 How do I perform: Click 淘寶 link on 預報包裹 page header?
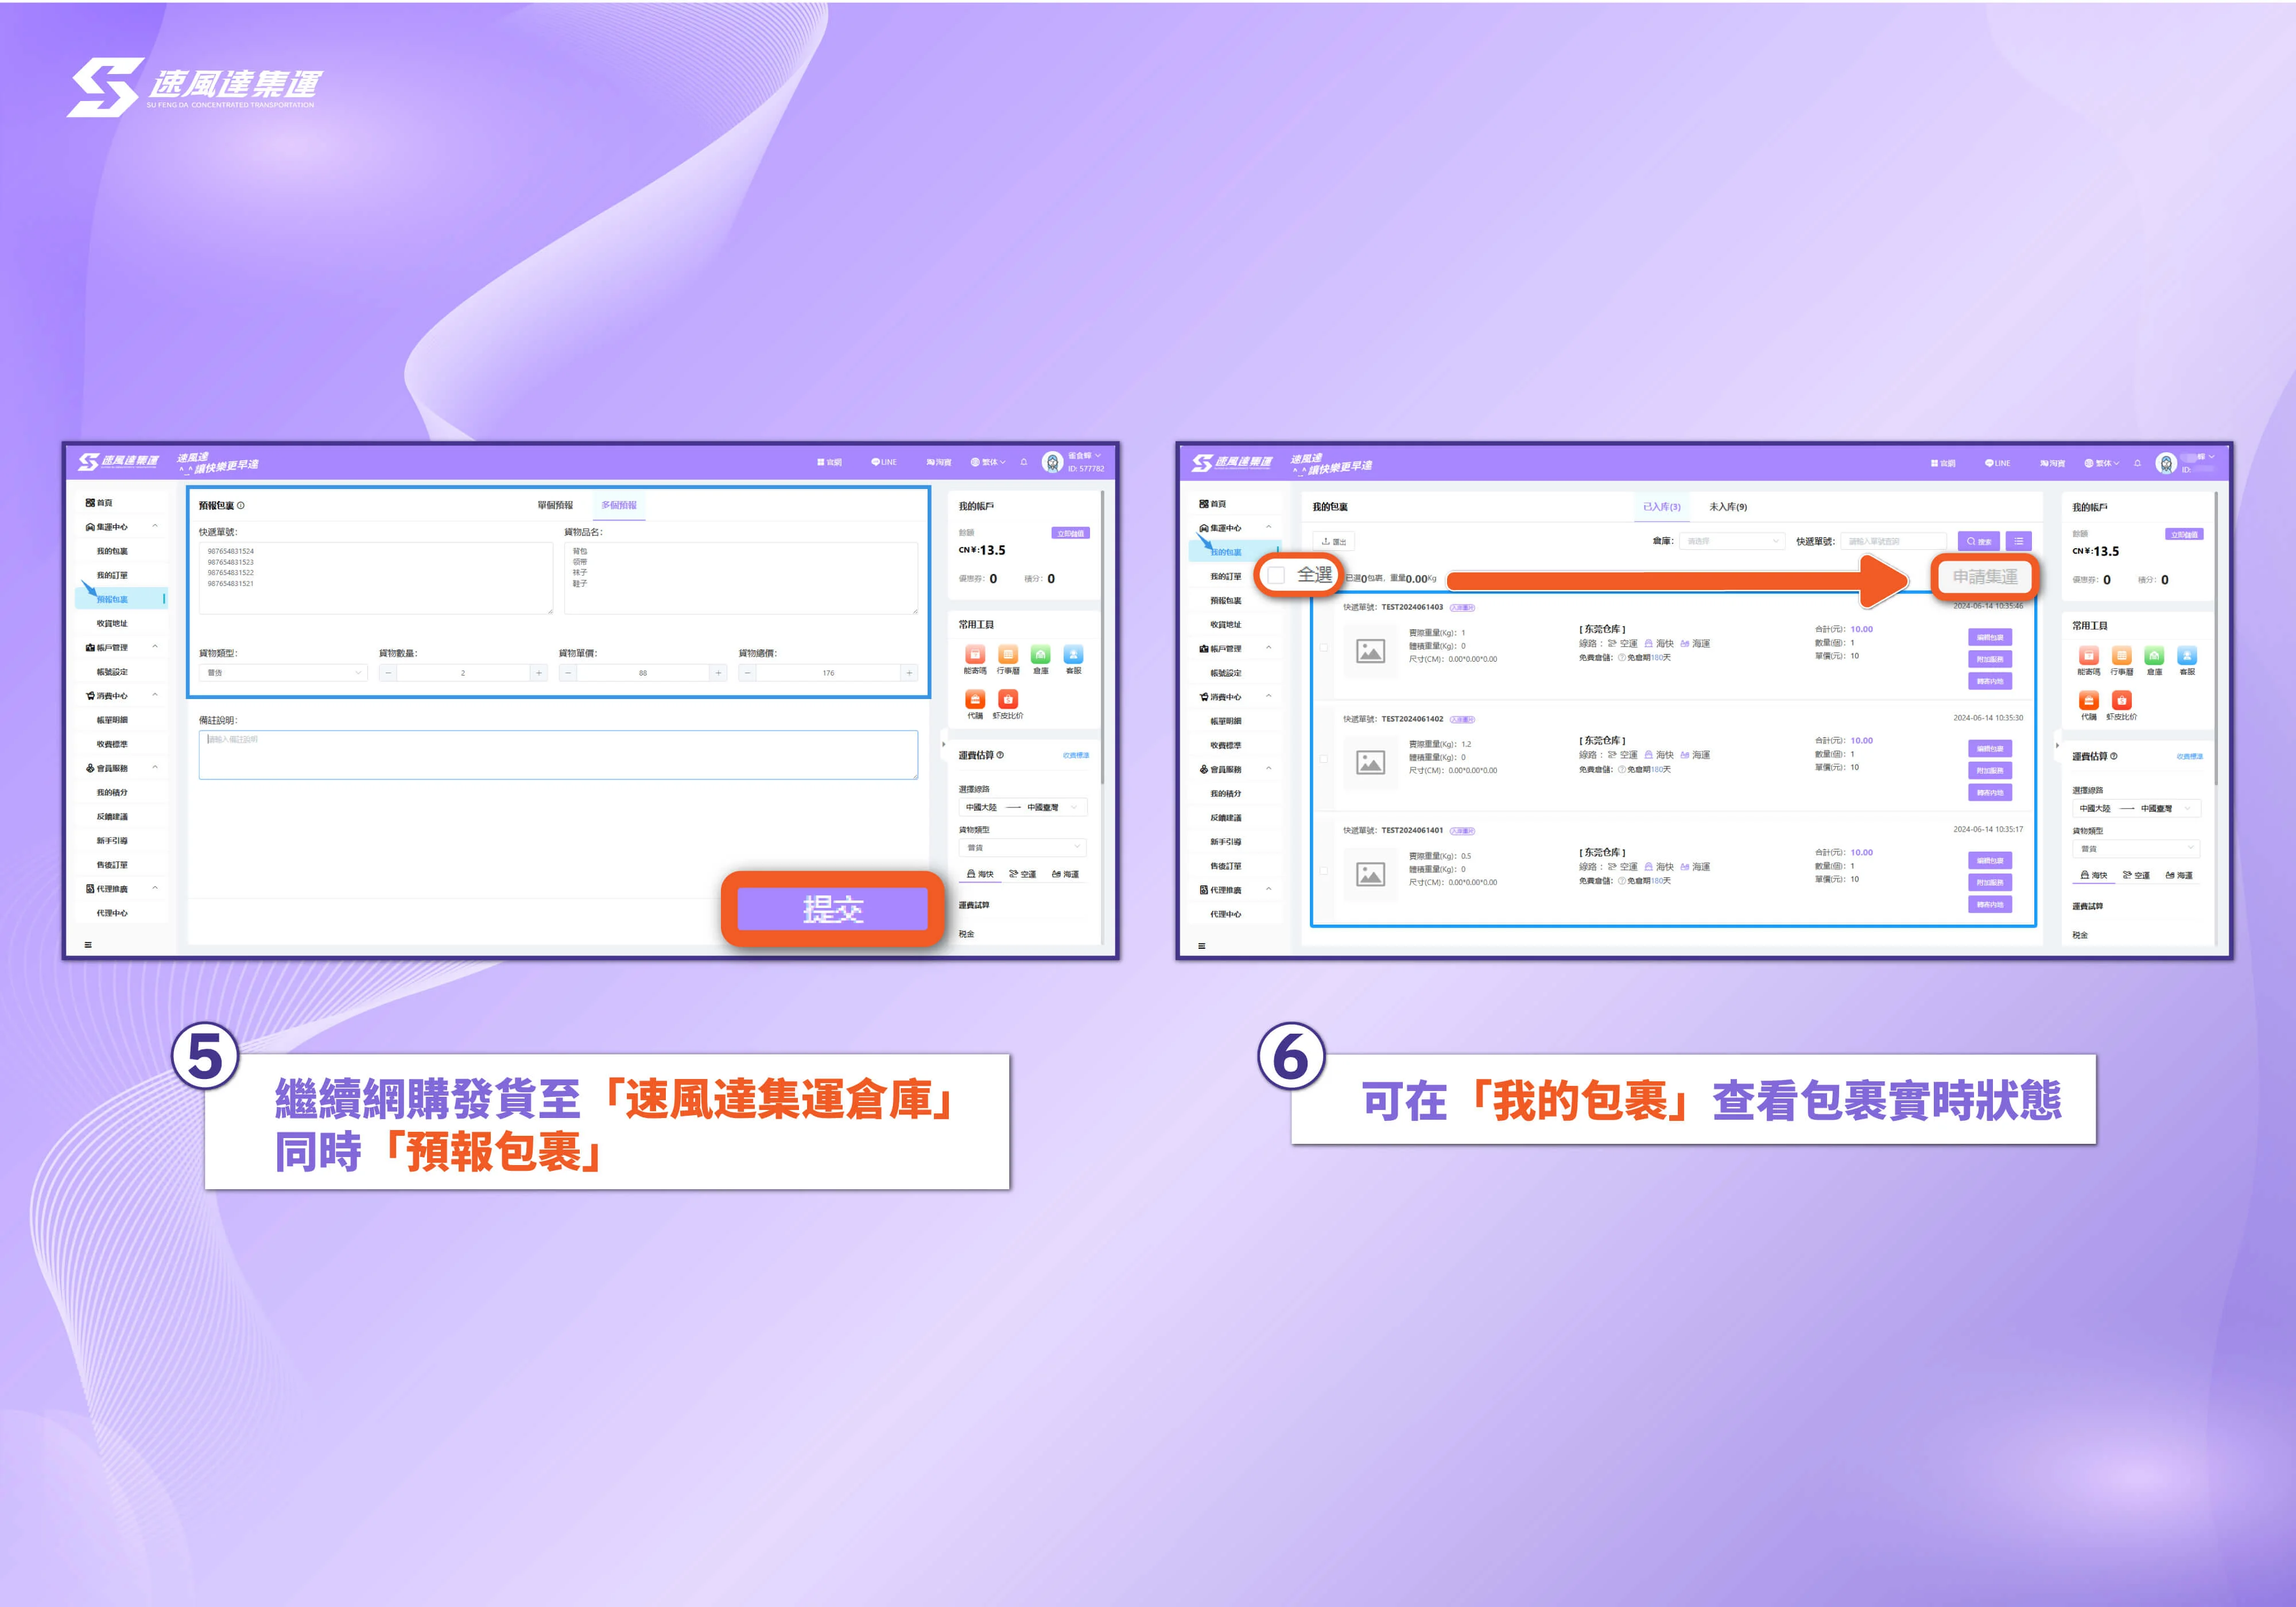(939, 462)
